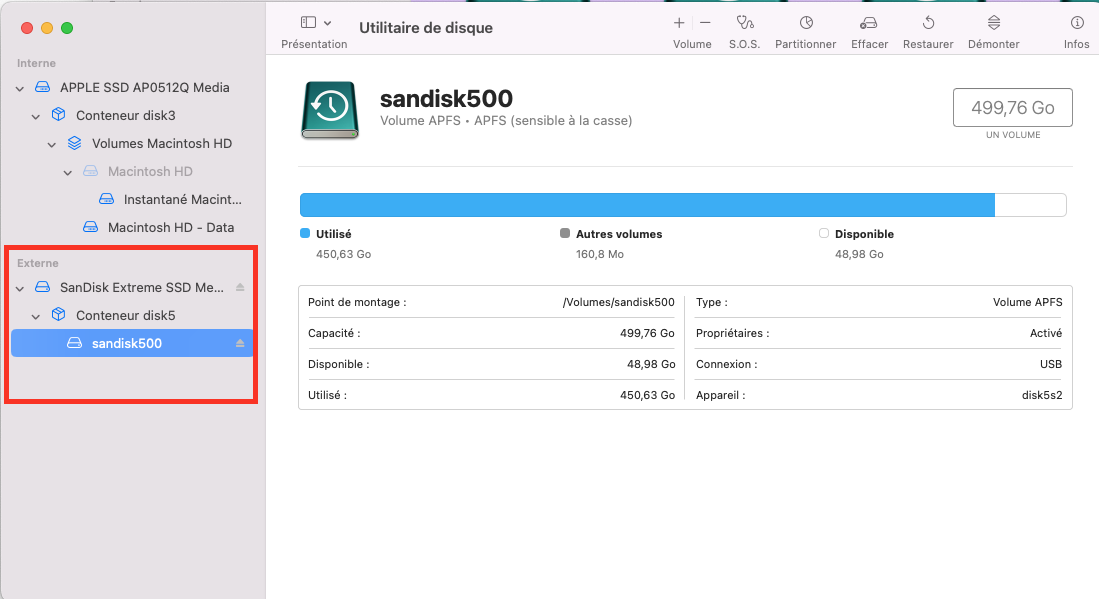Click the 160,8 Mo other volumes value
Viewport: 1099px width, 599px height.
coord(600,254)
